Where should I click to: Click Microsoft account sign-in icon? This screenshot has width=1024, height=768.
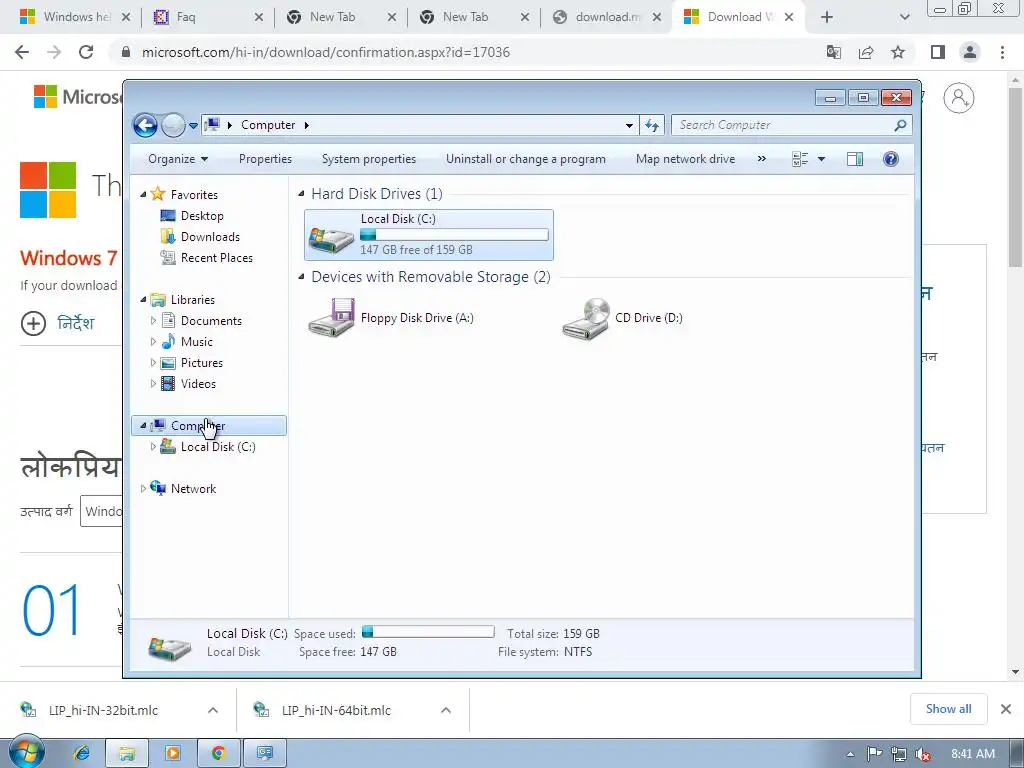[x=959, y=98]
